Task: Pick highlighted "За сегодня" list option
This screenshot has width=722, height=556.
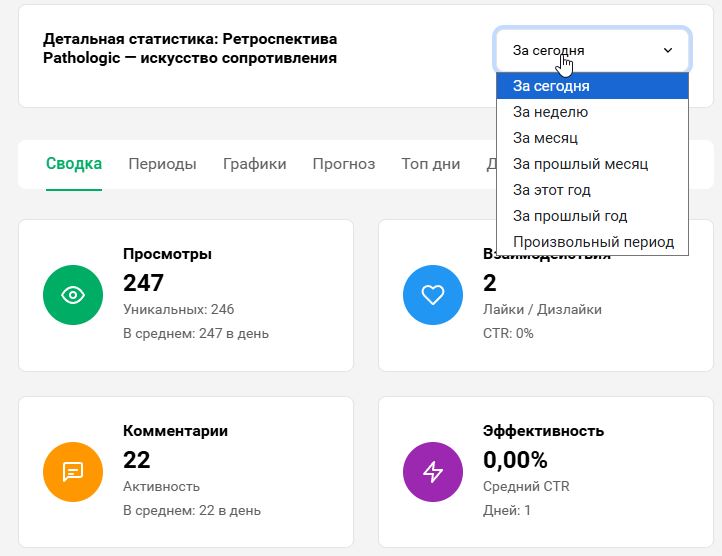Action: click(551, 86)
